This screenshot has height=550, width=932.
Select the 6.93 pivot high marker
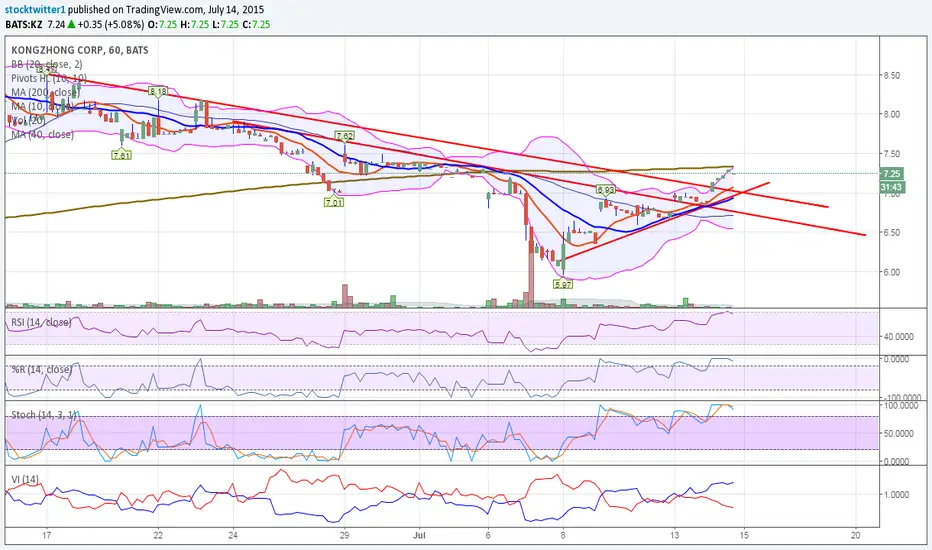click(606, 190)
